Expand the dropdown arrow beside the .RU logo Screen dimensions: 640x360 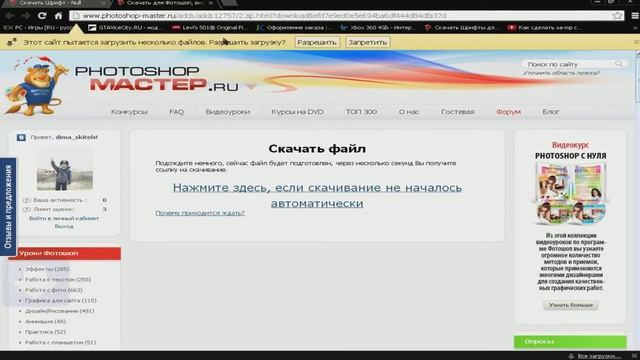(x=251, y=87)
